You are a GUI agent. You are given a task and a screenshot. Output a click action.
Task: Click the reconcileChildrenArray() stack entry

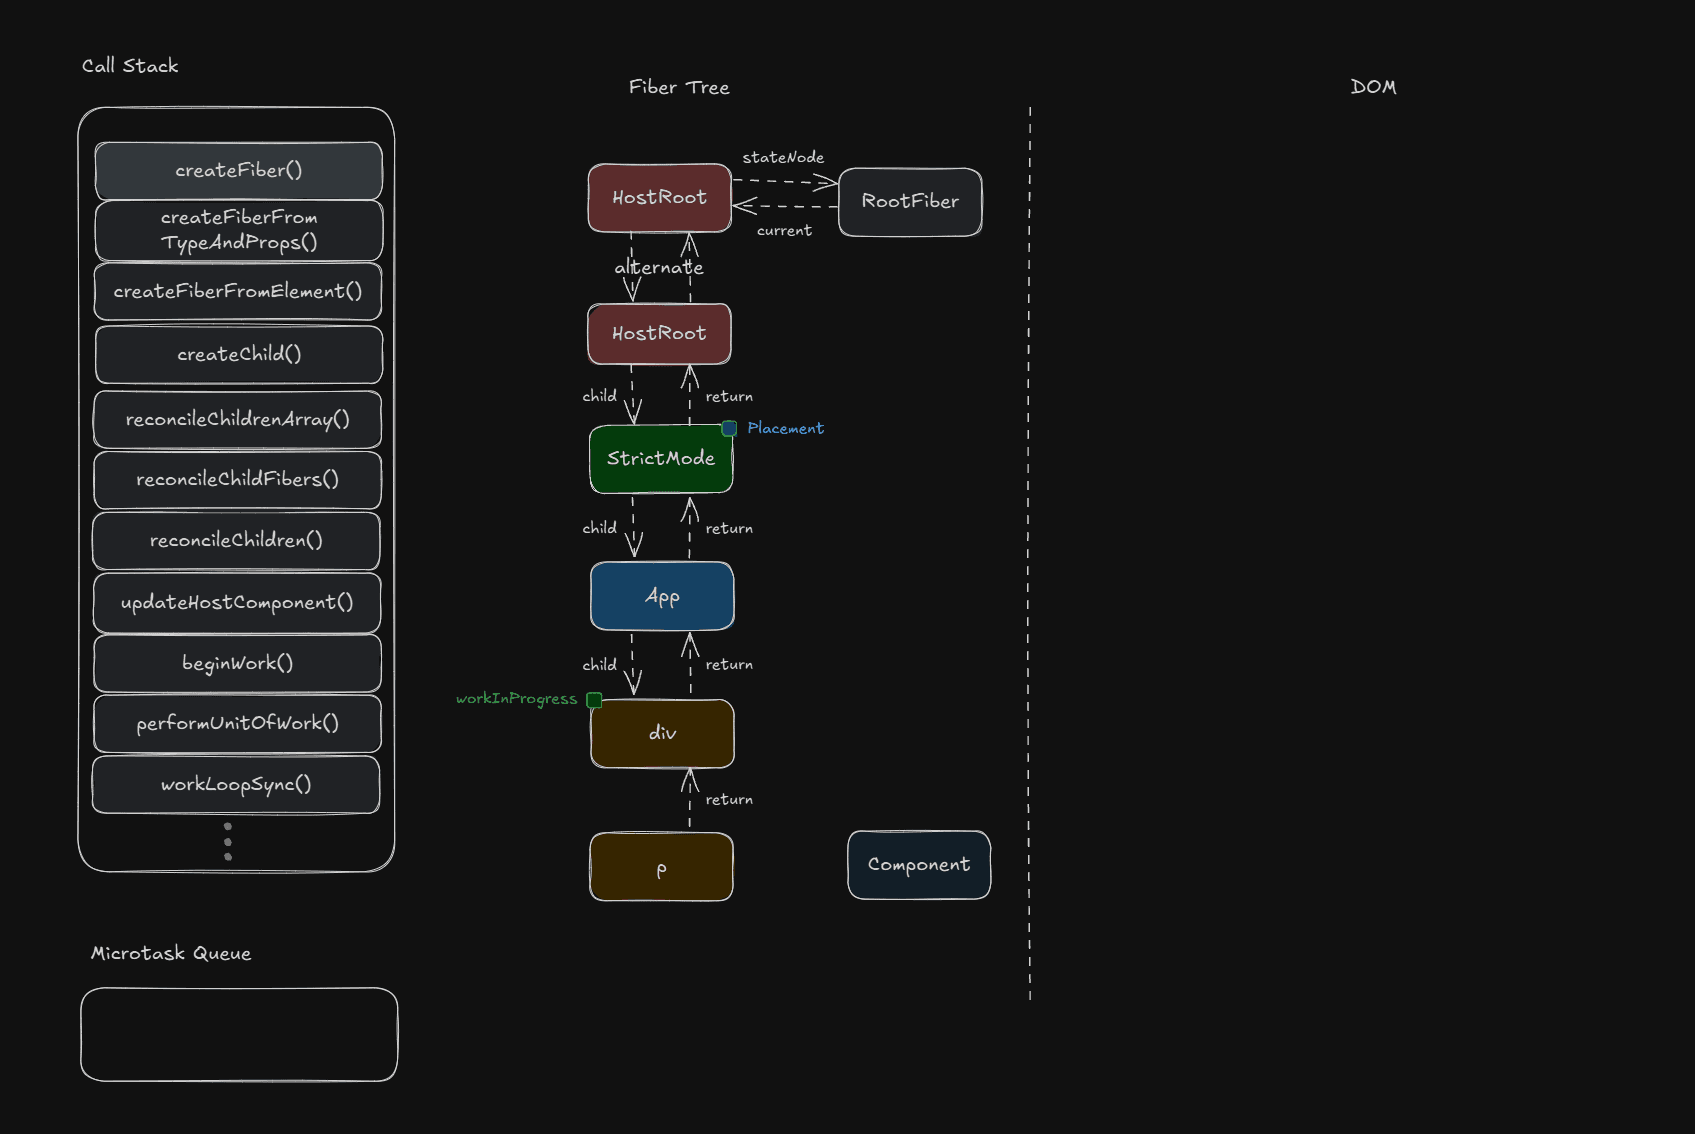click(x=238, y=419)
